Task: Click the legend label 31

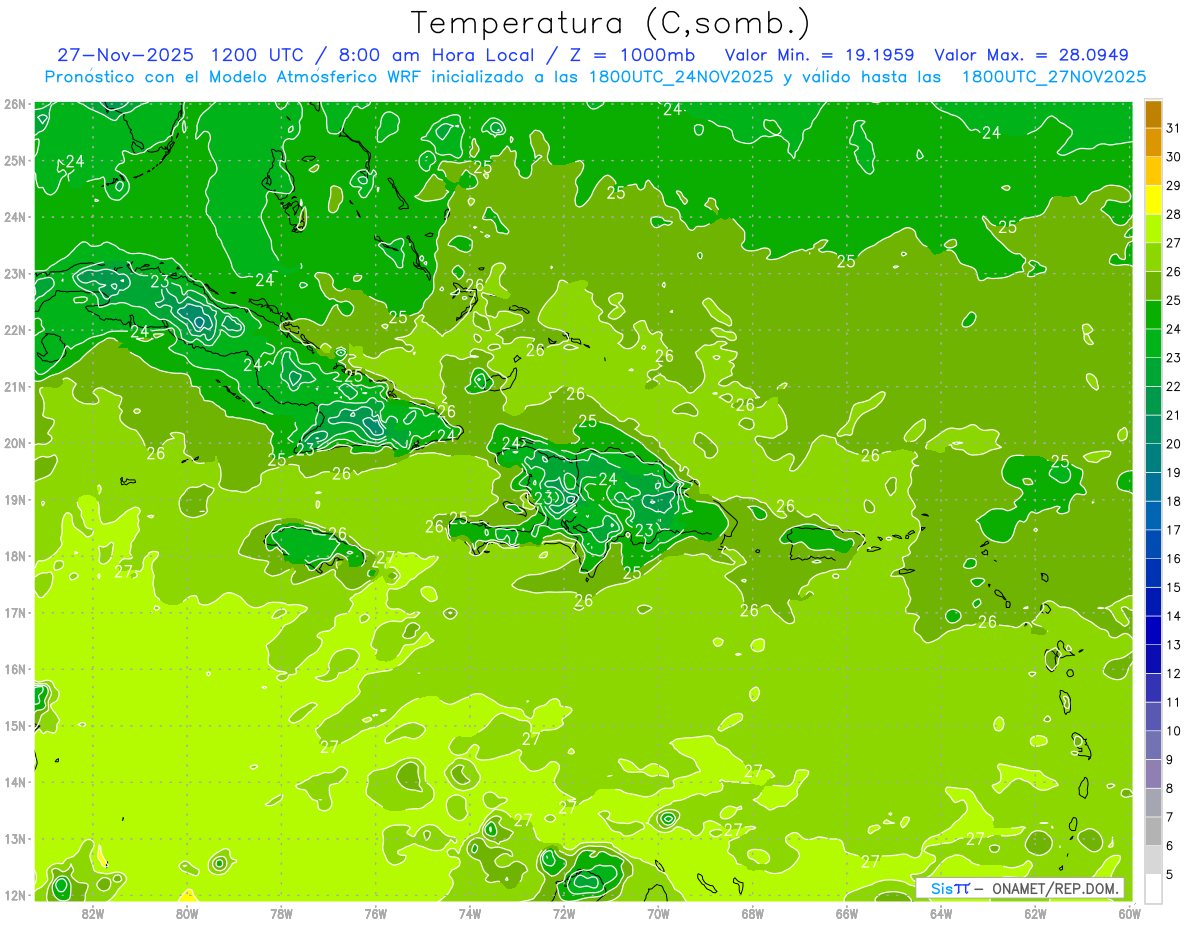Action: 1173,128
